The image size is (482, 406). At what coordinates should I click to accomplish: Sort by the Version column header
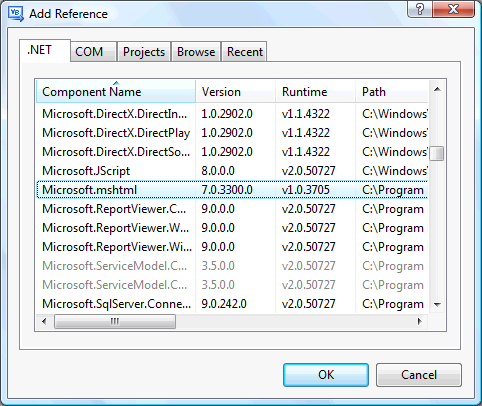coord(235,91)
